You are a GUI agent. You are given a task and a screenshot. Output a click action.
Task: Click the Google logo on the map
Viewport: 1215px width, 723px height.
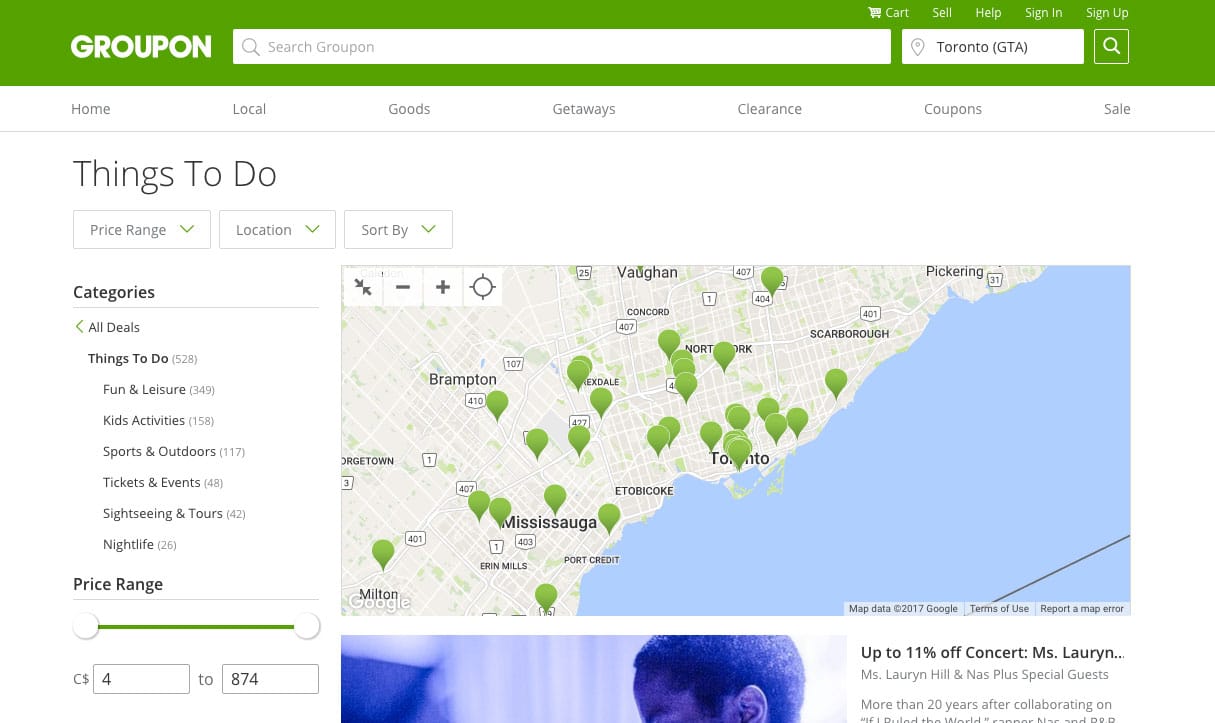378,601
